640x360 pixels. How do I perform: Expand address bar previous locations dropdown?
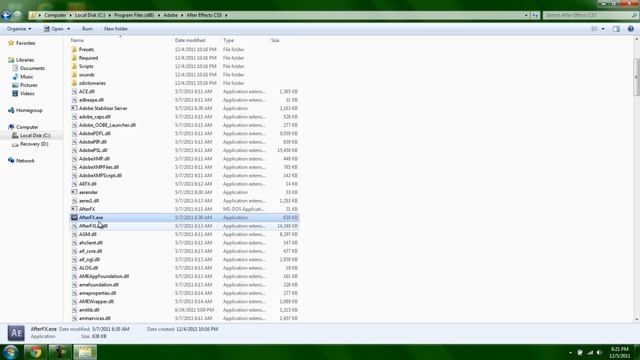(526, 15)
